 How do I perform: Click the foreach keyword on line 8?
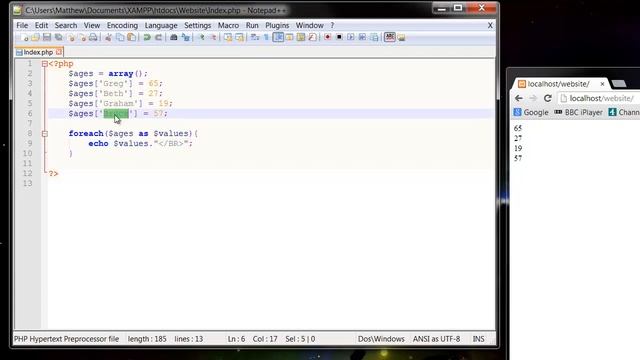[86, 133]
